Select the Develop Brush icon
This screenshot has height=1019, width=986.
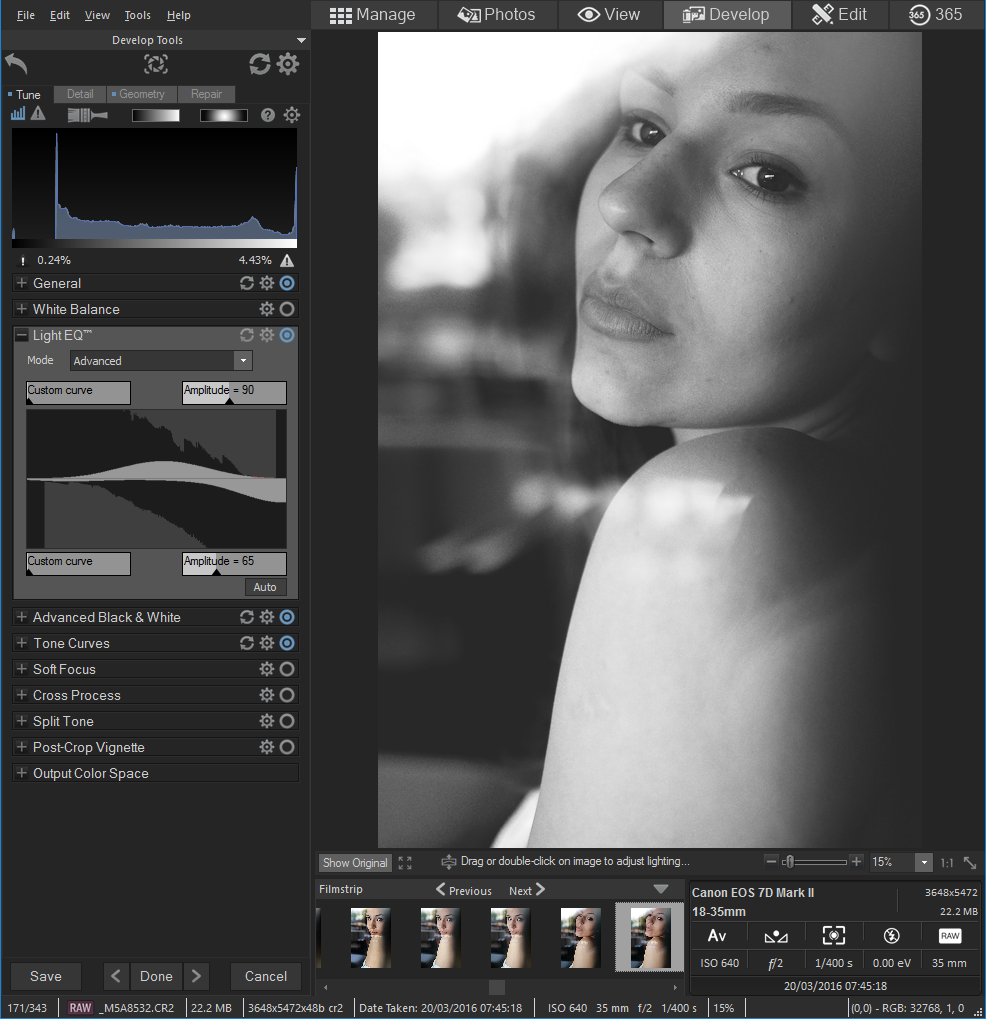pos(88,115)
